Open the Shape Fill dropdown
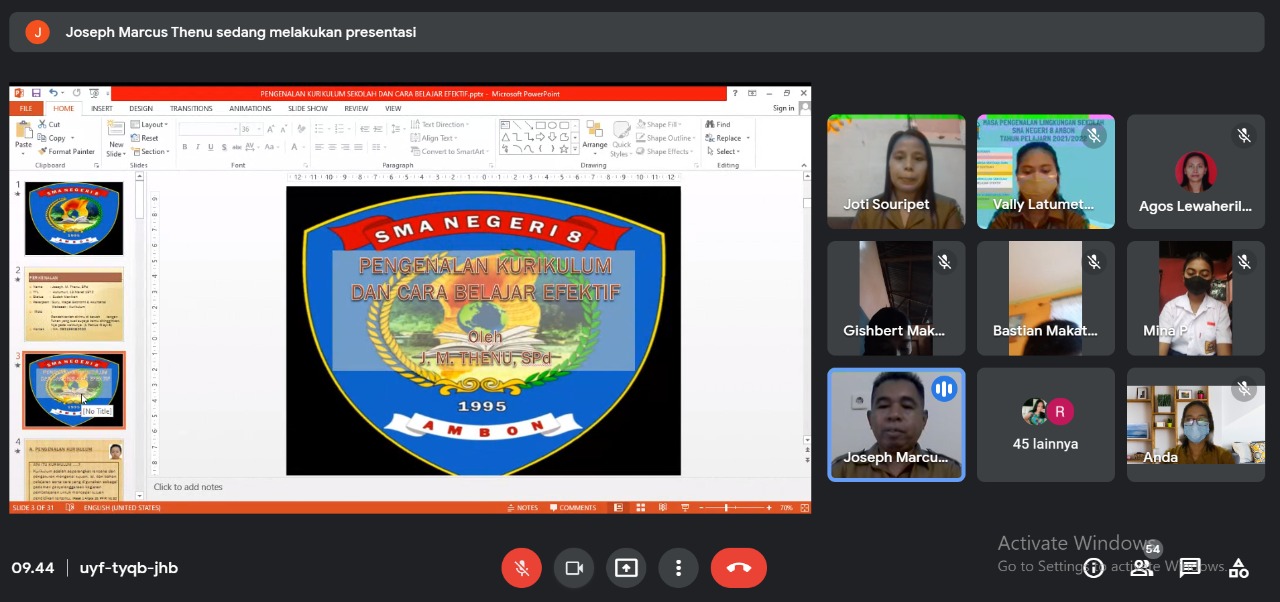 661,125
